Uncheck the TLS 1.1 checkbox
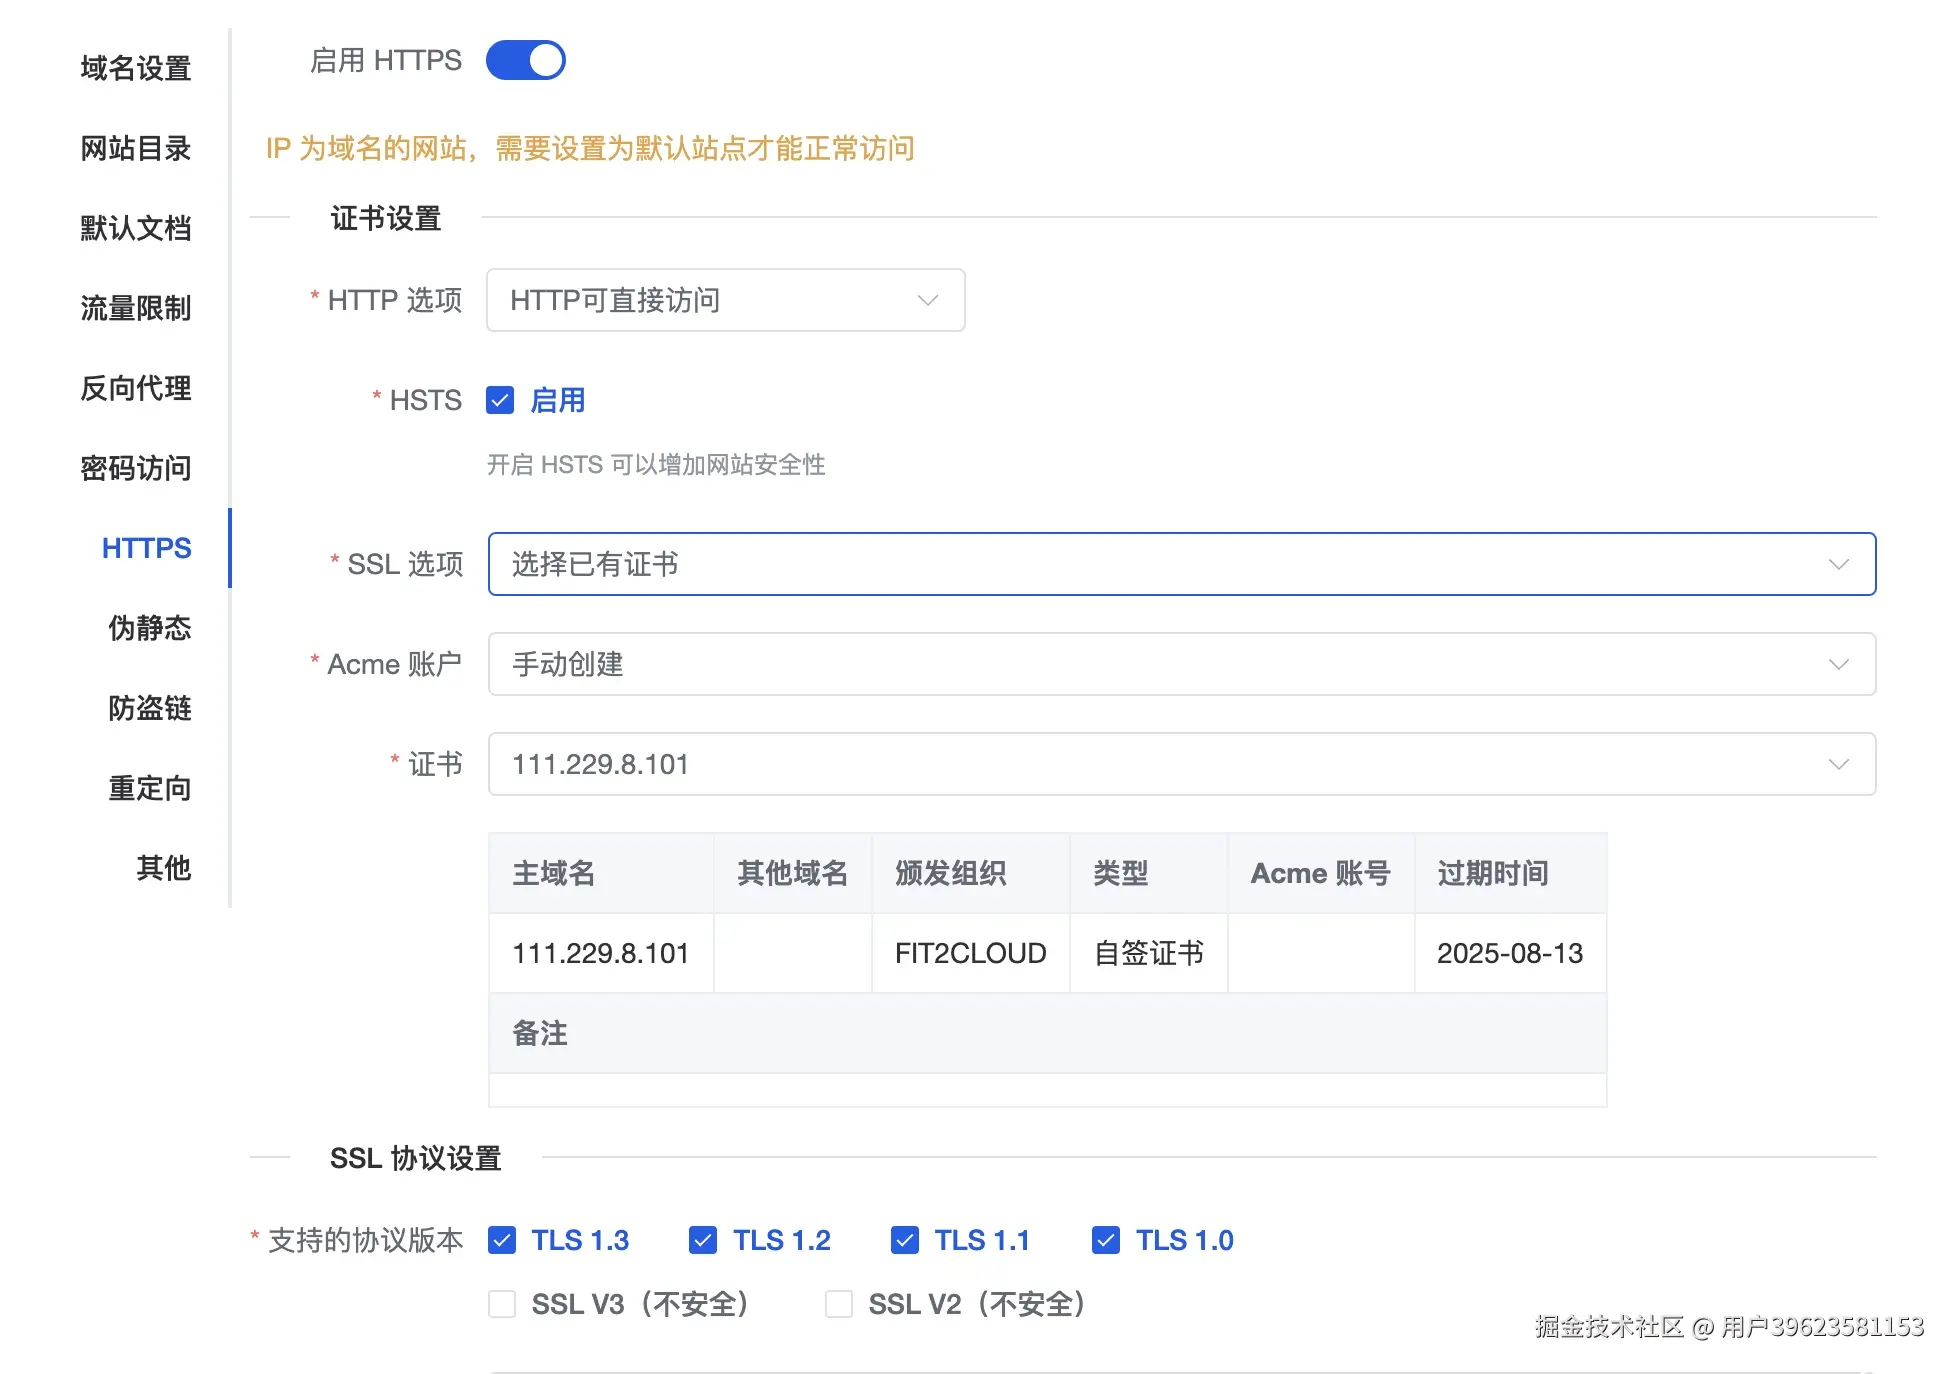The height and width of the screenshot is (1374, 1958). (x=905, y=1240)
